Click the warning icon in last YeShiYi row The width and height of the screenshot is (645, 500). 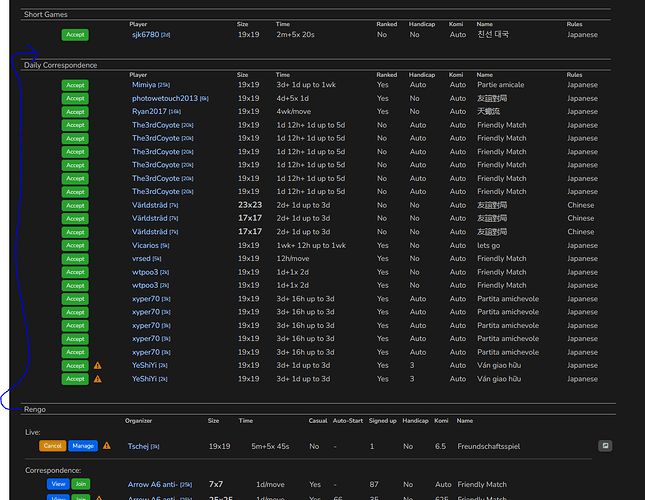pos(97,379)
